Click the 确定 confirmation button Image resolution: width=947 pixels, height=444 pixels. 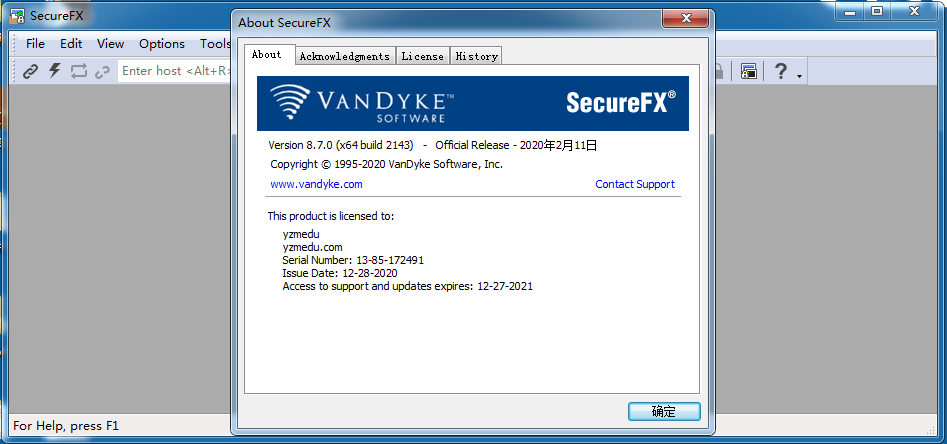[664, 412]
